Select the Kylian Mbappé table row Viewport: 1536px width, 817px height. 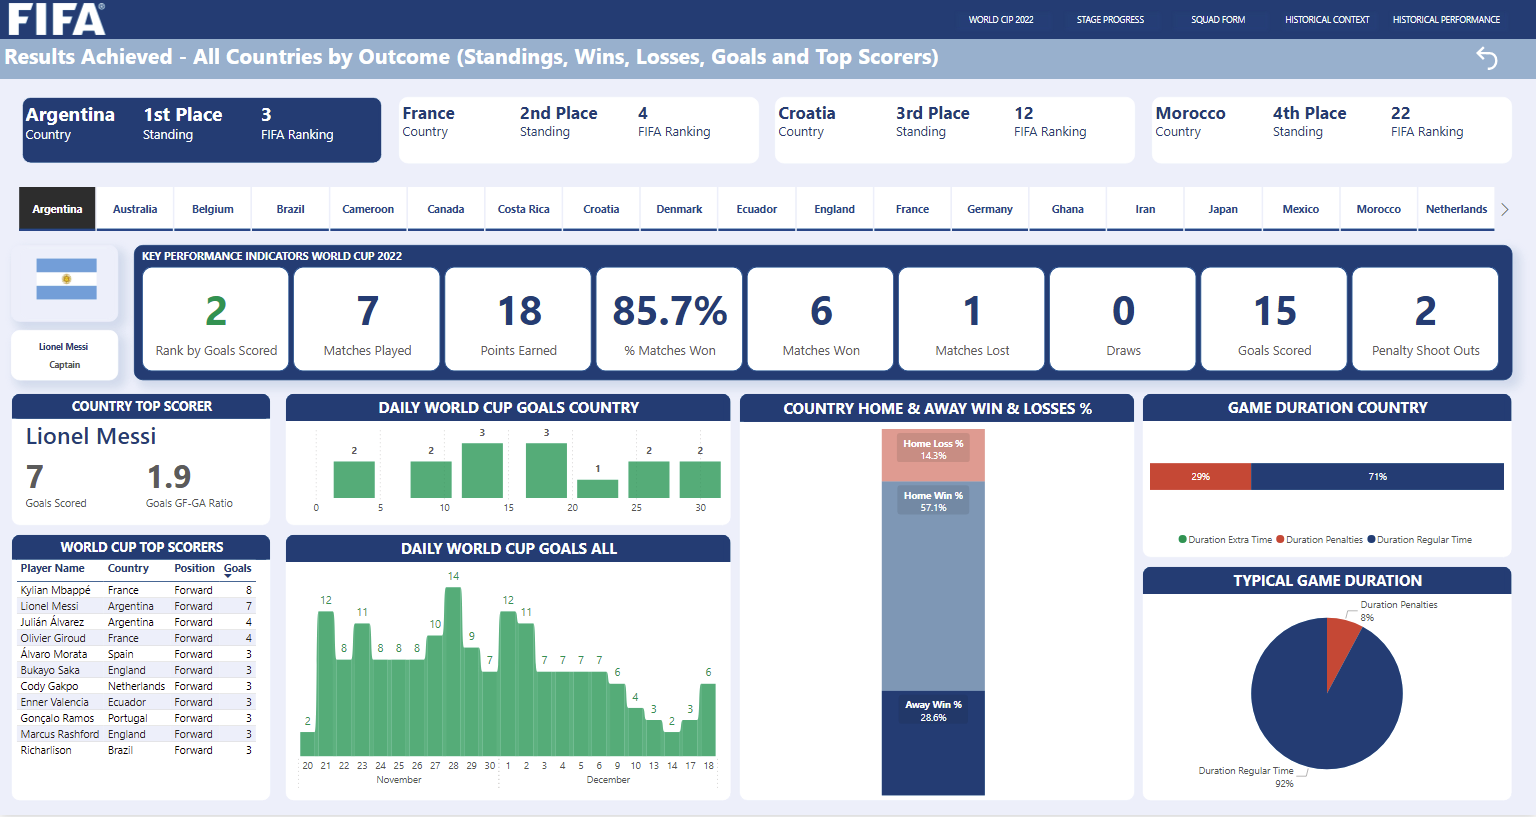pos(137,590)
